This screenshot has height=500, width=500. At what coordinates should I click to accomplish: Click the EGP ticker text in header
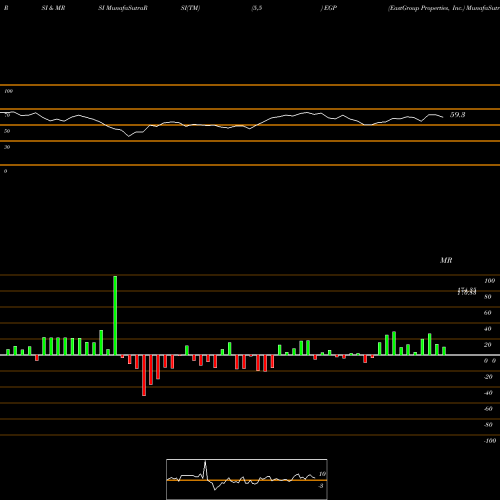coord(330,8)
